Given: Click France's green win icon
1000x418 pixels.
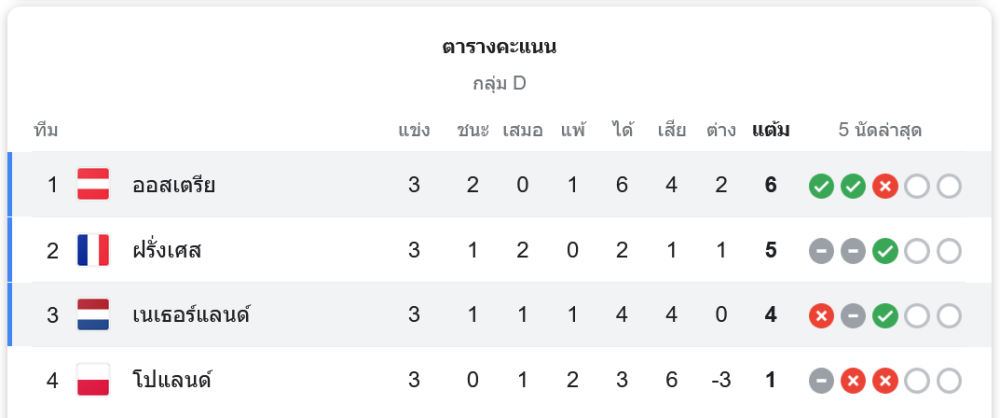Looking at the screenshot, I should (885, 251).
